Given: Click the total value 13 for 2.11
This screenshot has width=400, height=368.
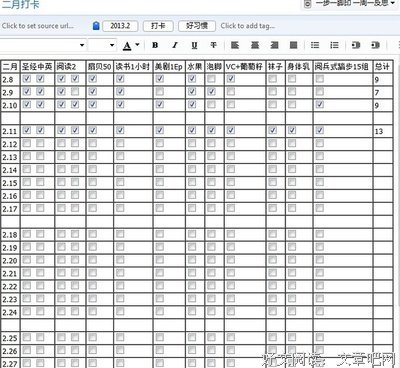Looking at the screenshot, I should [379, 131].
